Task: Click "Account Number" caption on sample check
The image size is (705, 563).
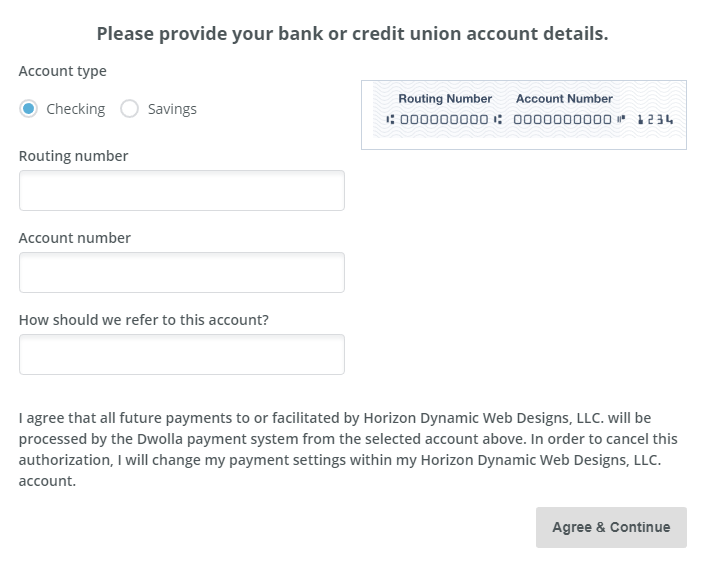Action: (x=564, y=99)
